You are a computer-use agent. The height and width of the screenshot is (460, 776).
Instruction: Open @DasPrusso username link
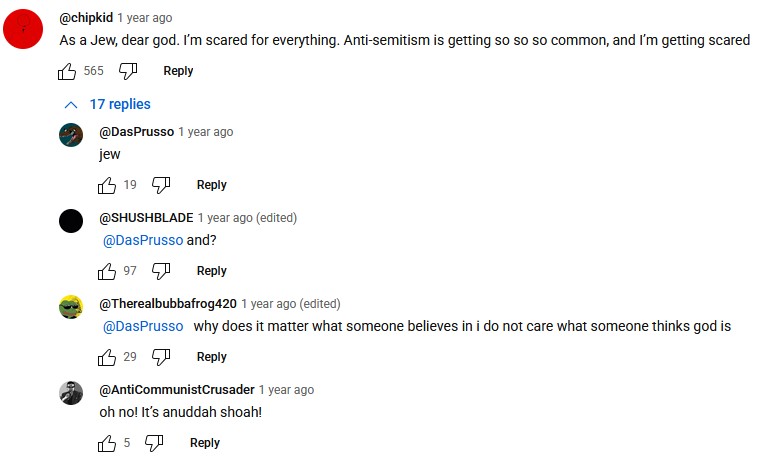pyautogui.click(x=136, y=132)
